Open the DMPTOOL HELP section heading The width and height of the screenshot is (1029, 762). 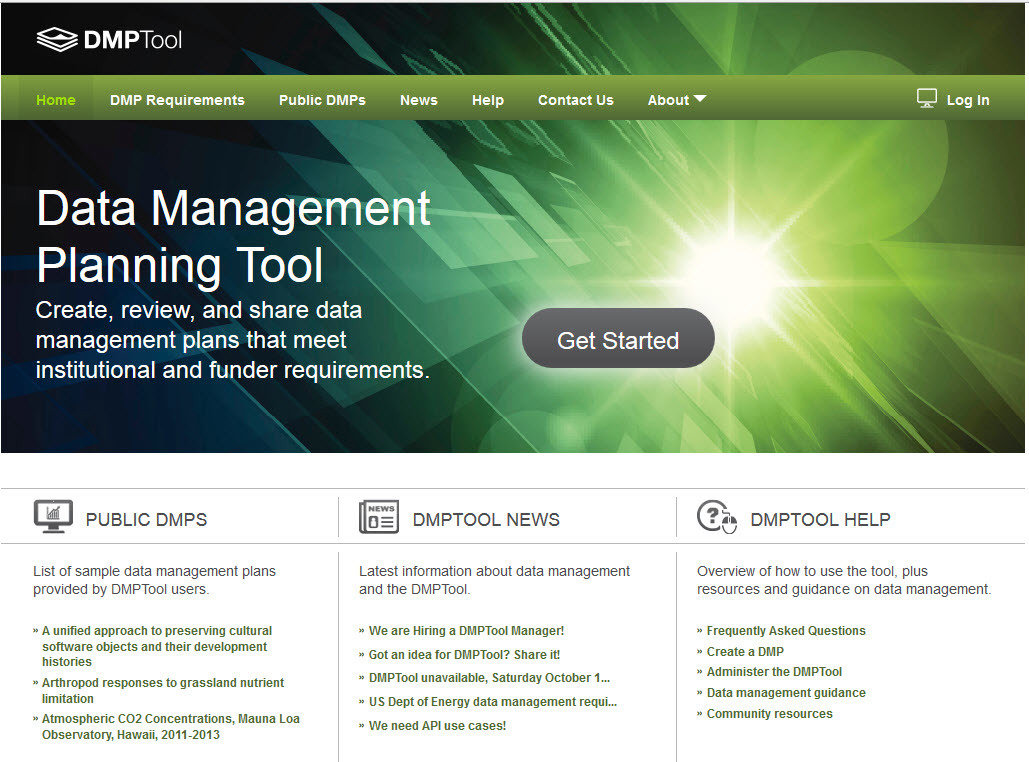[820, 520]
